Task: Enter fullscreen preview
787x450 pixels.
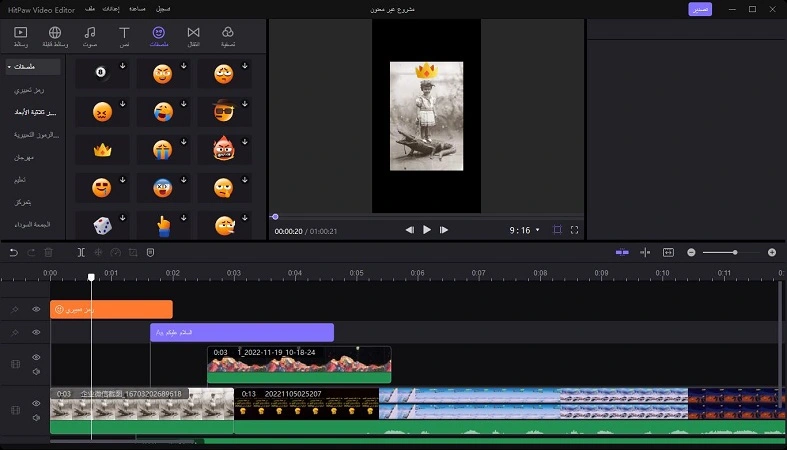Action: (x=574, y=230)
